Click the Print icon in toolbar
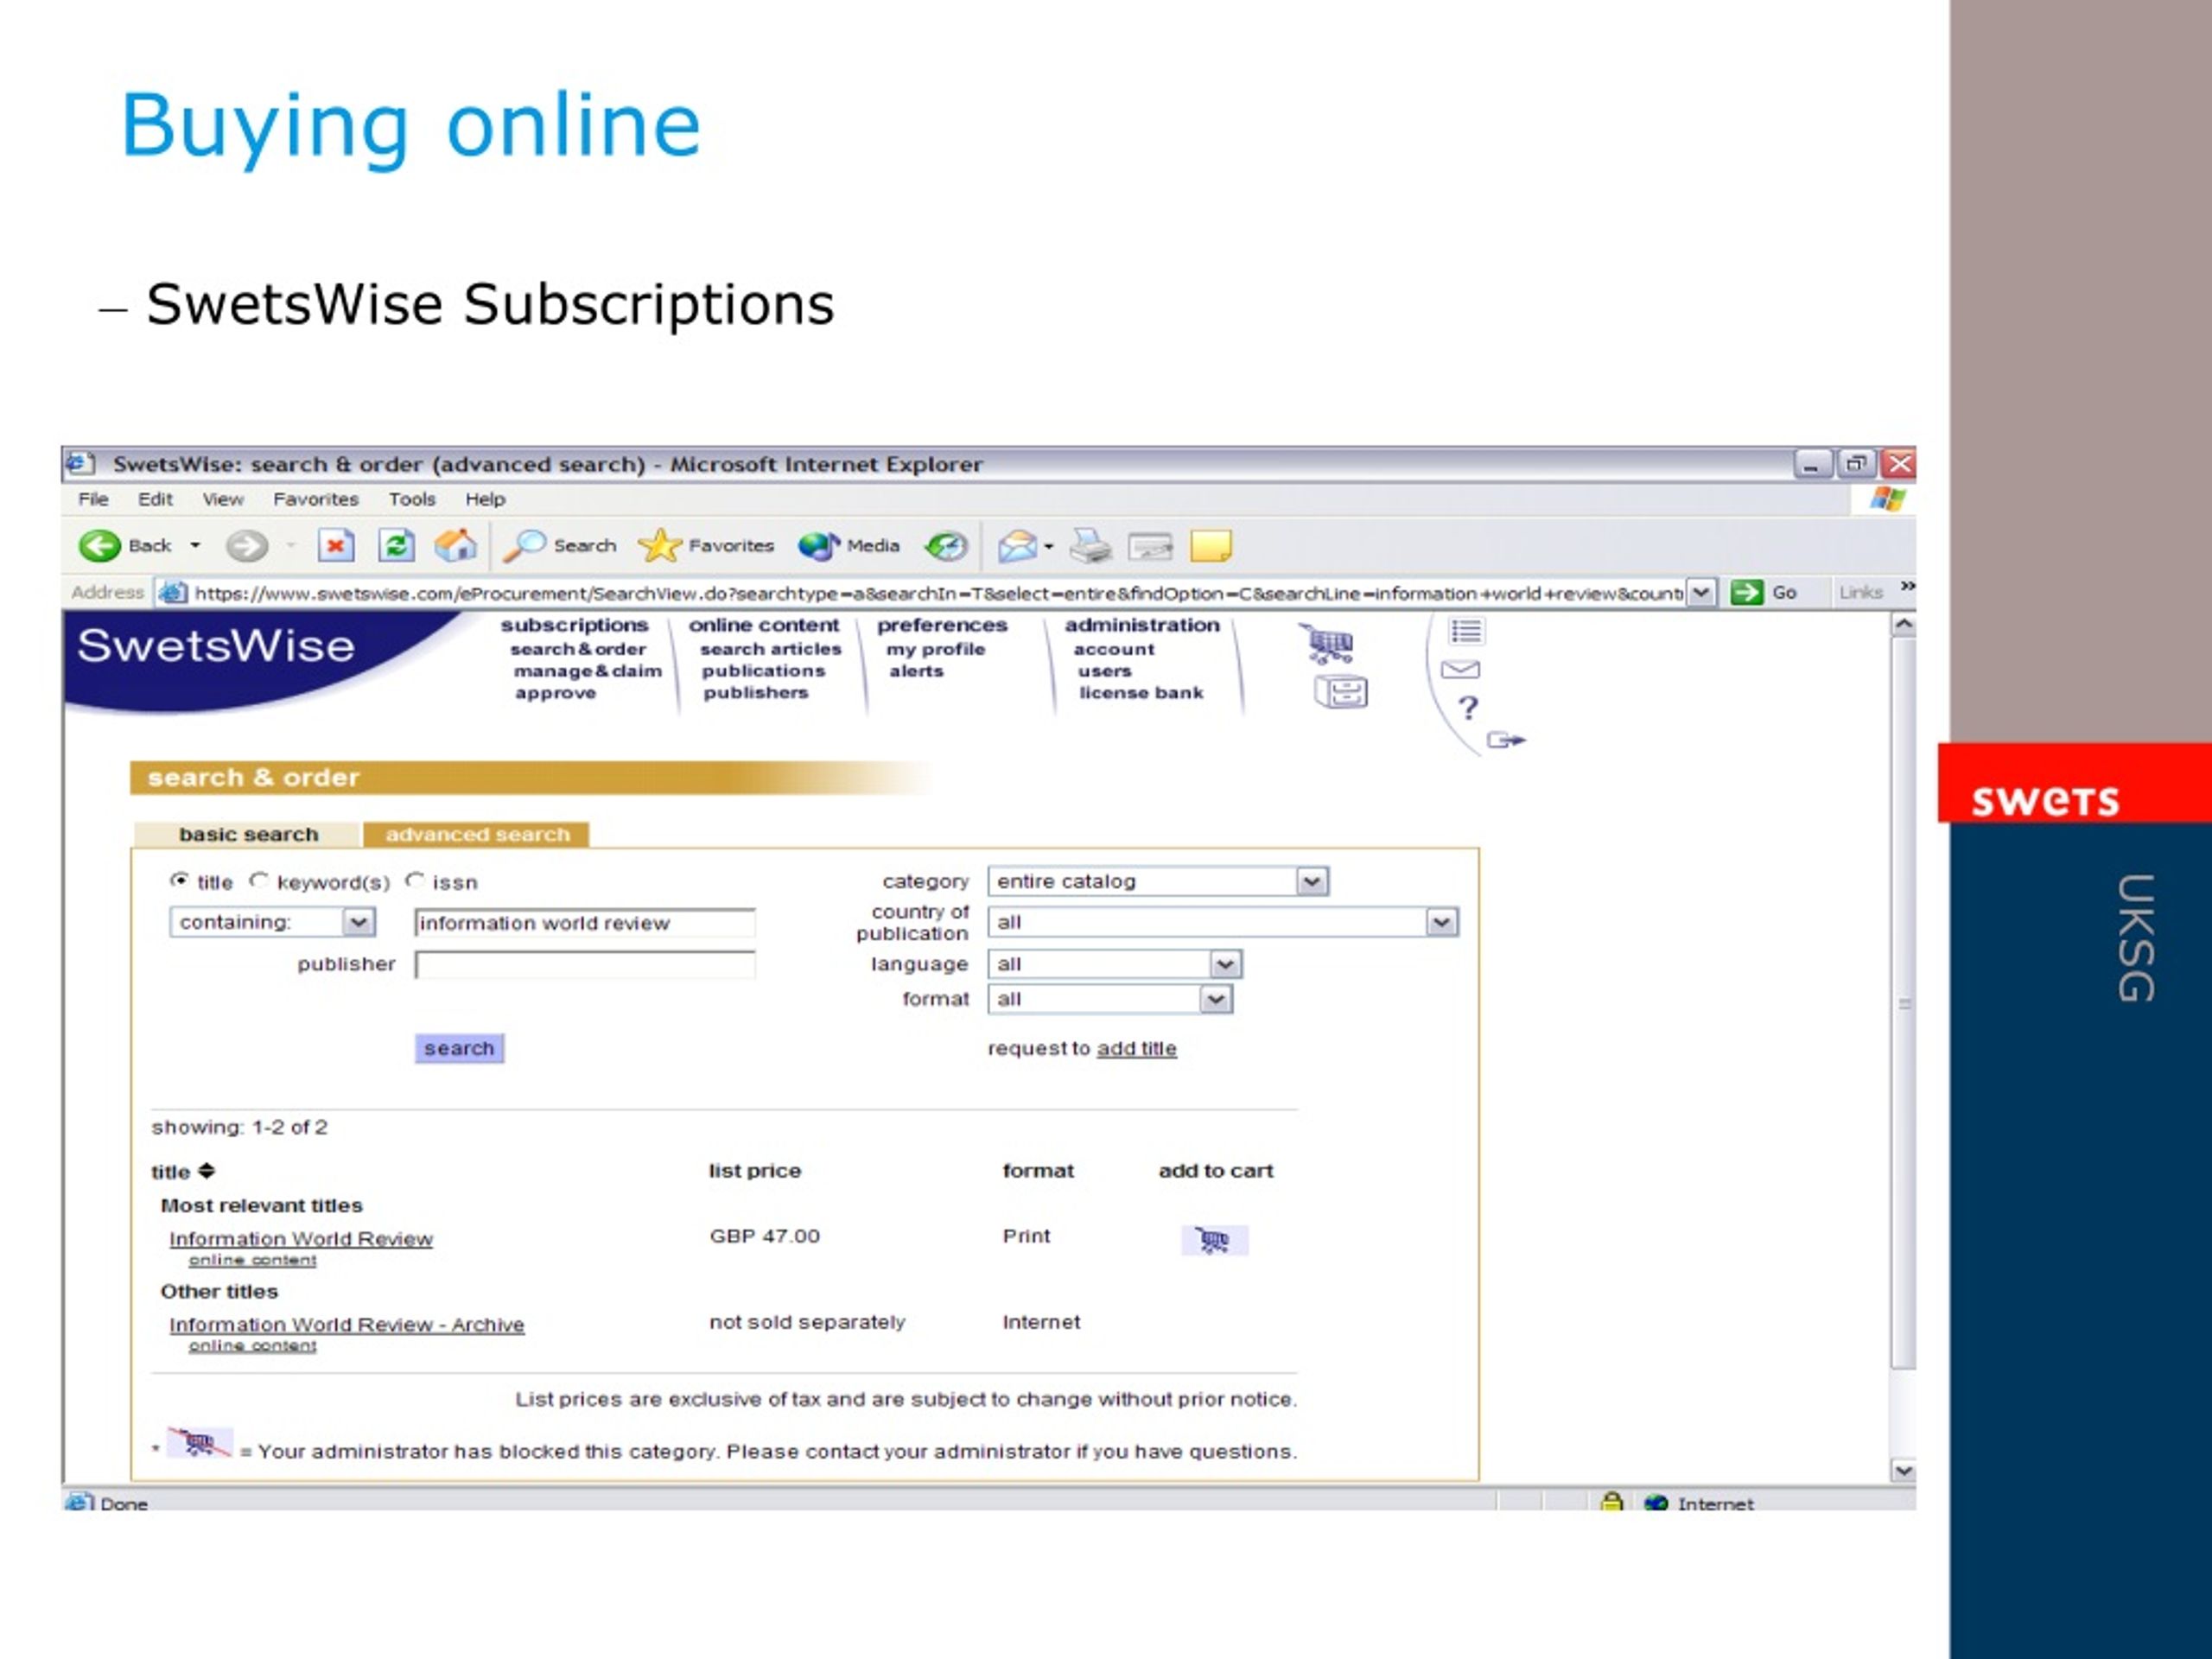The image size is (2212, 1659). click(1090, 546)
